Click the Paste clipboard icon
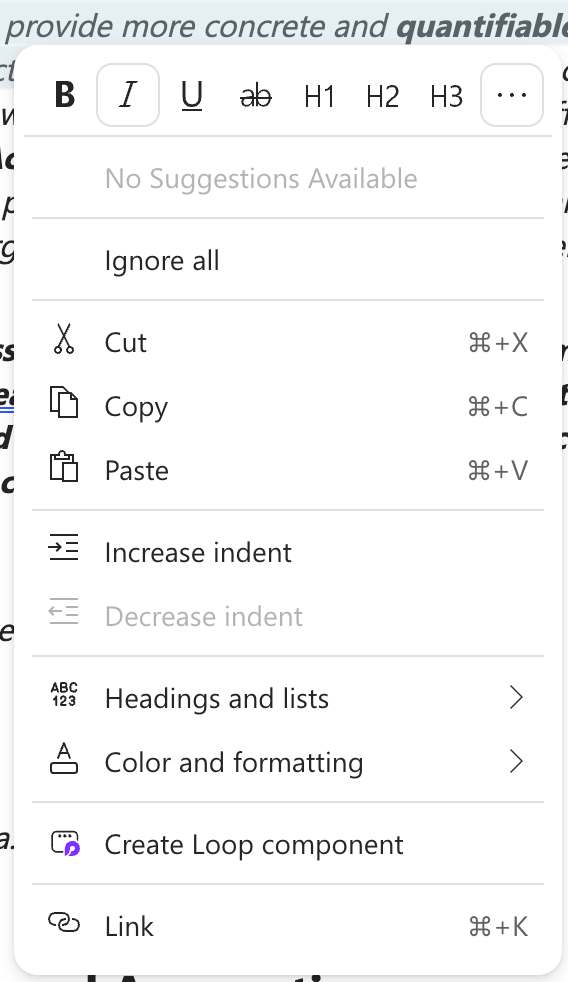Image resolution: width=568 pixels, height=982 pixels. pos(64,467)
